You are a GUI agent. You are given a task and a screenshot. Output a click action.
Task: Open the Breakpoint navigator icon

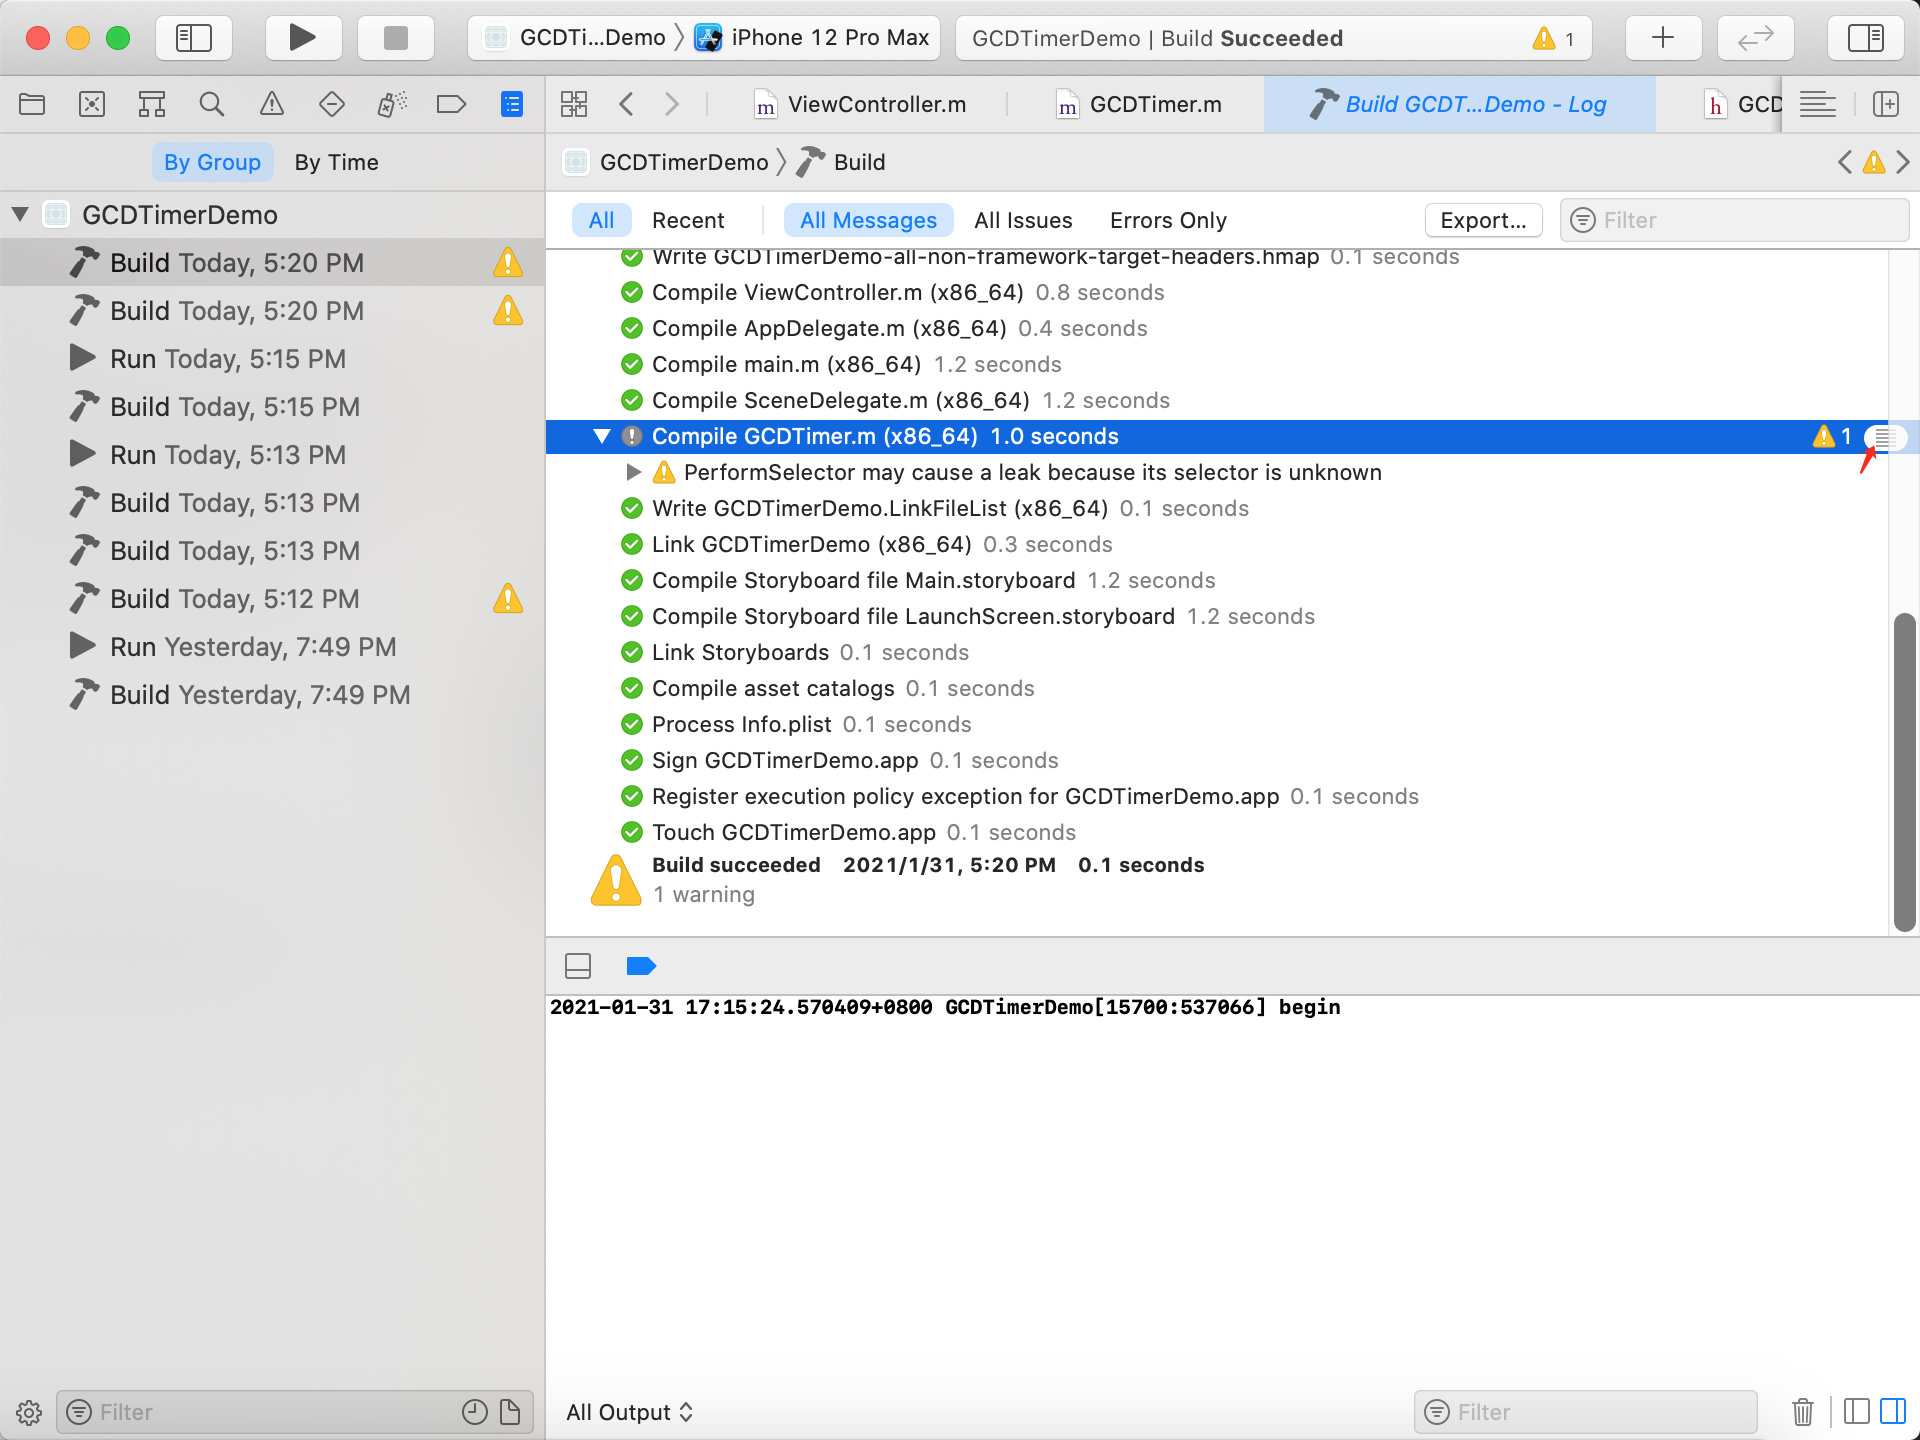click(x=451, y=104)
